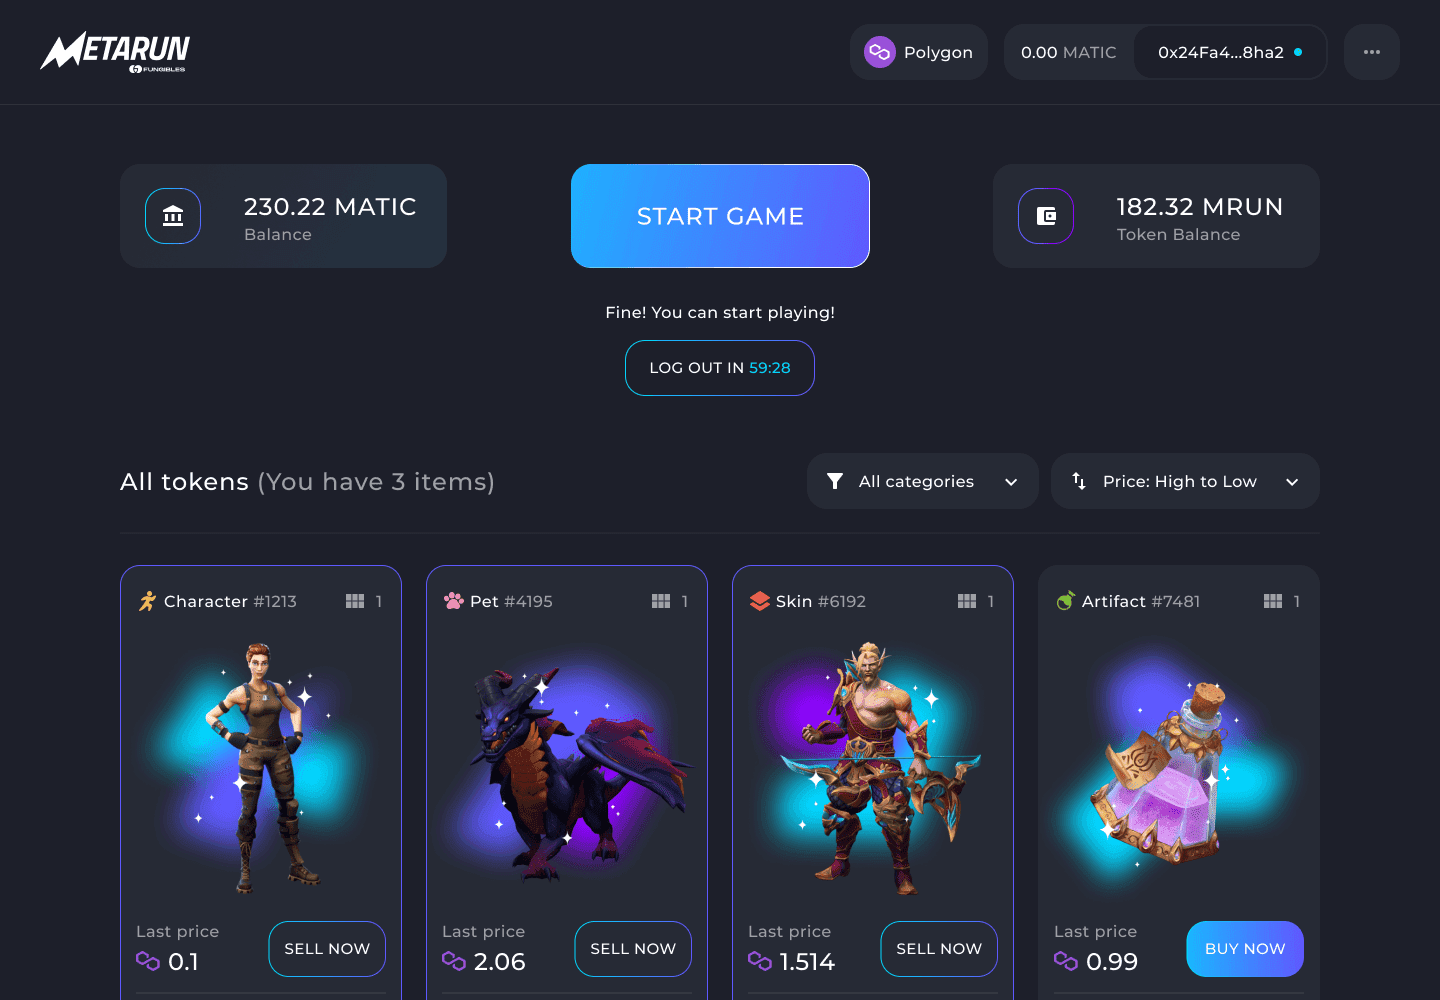Open the Price: High to Low sort dropdown
The width and height of the screenshot is (1440, 1000).
[1185, 481]
